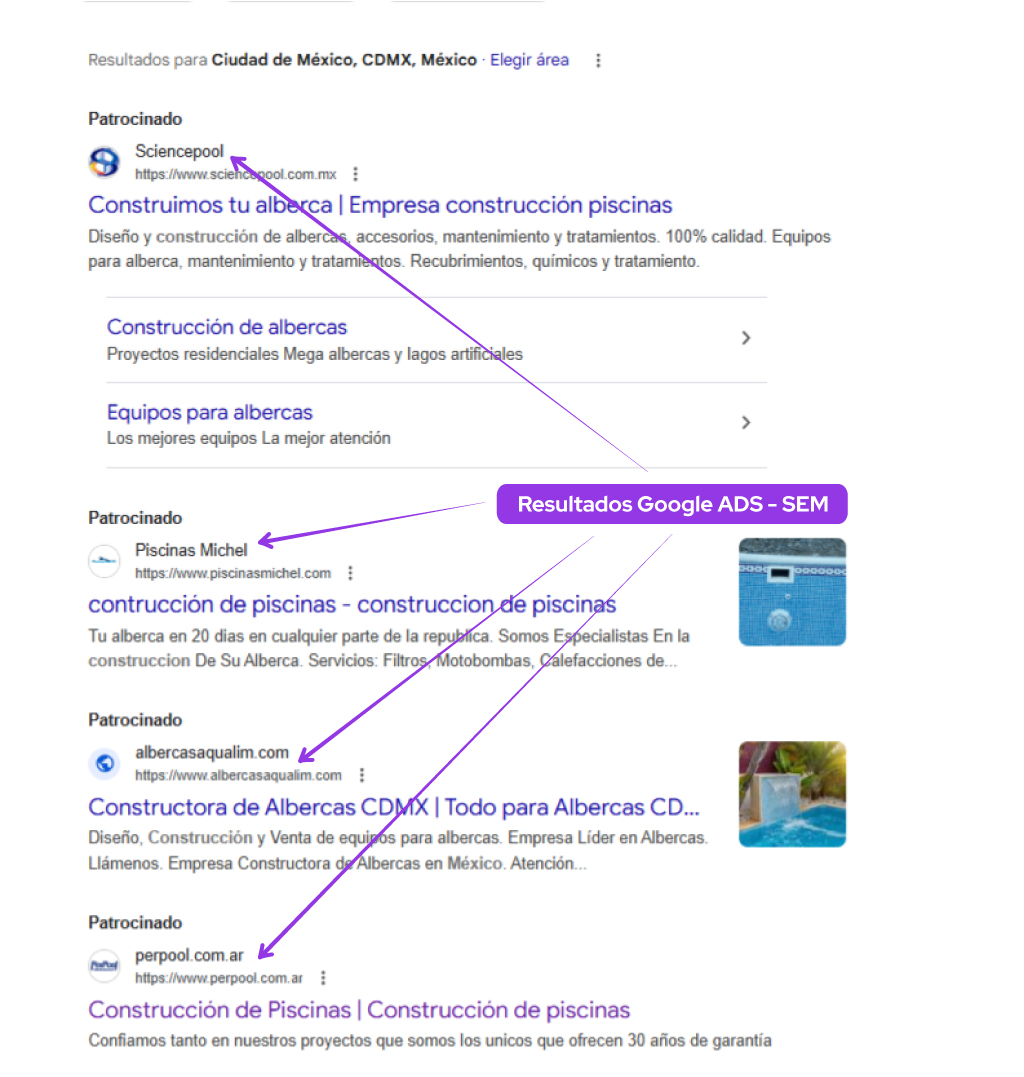Click the Piscinas Michel swimmer favicon
The height and width of the screenshot is (1077, 1024).
coord(104,561)
